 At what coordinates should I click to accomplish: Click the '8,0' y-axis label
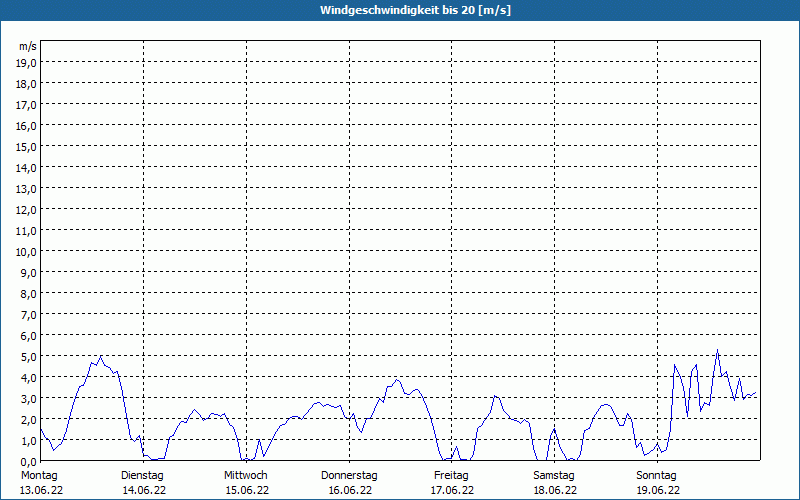[29, 294]
